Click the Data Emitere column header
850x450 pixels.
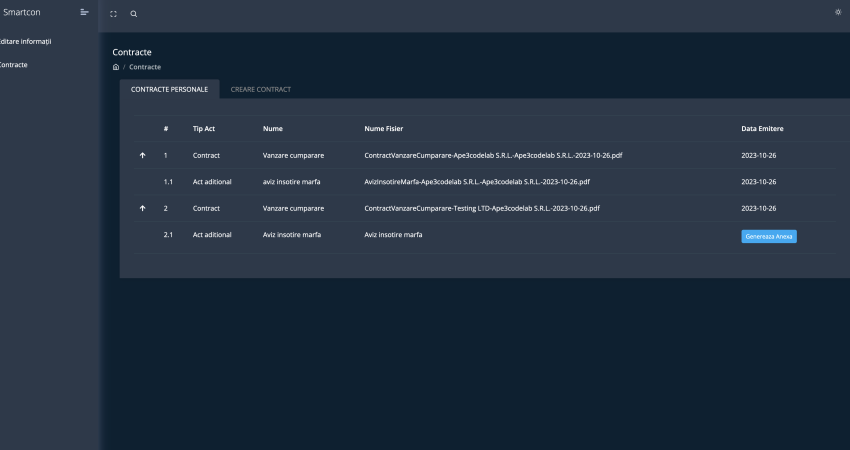pos(762,129)
